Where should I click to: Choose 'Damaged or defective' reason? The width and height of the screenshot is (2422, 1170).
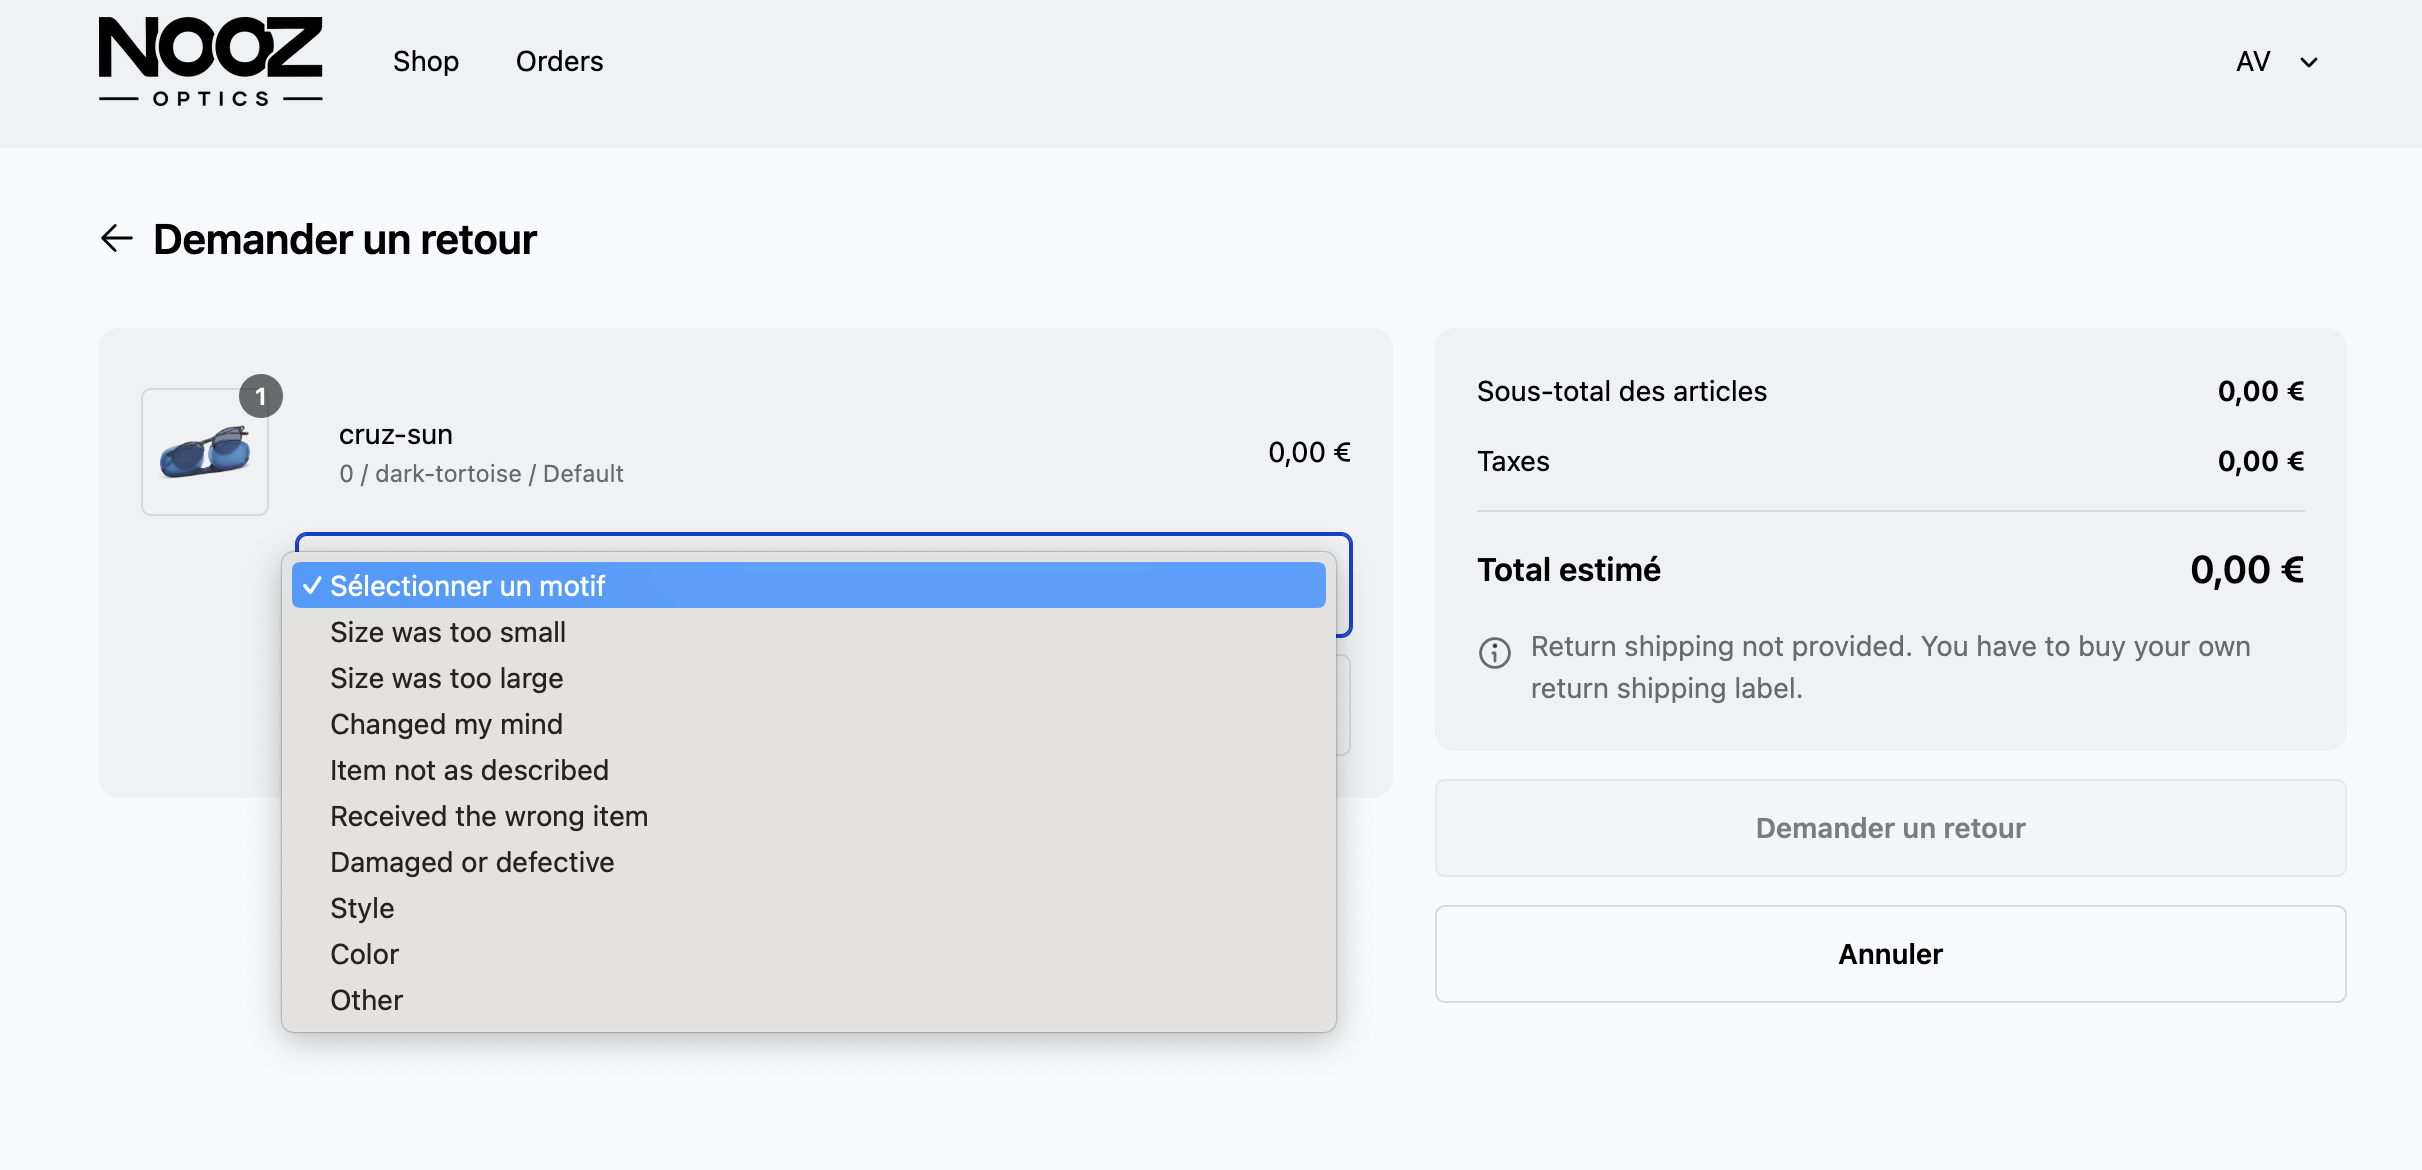[x=471, y=862]
